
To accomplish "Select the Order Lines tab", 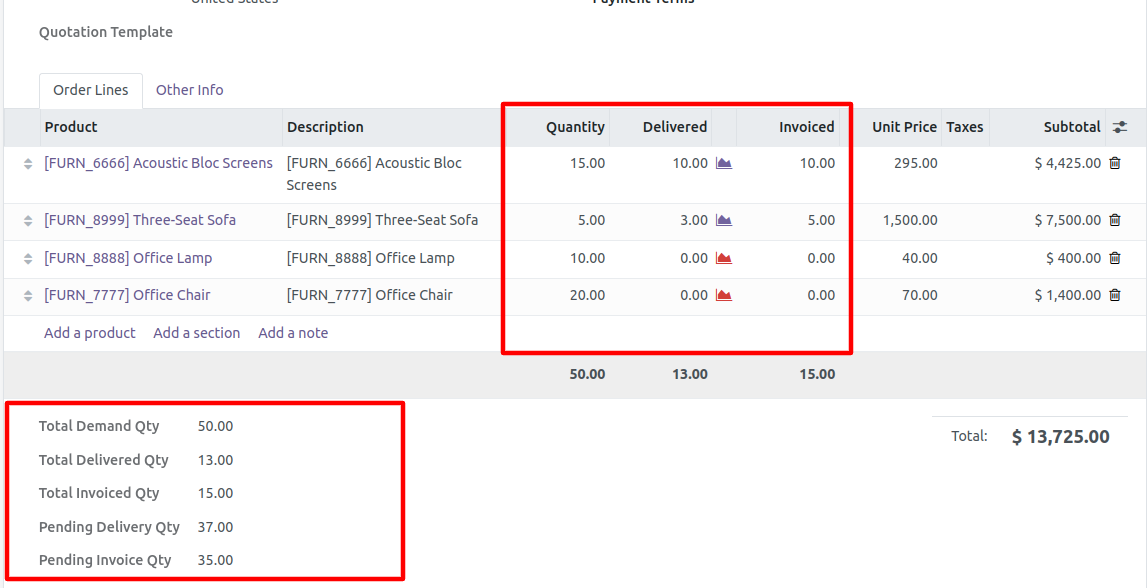I will click(x=91, y=90).
